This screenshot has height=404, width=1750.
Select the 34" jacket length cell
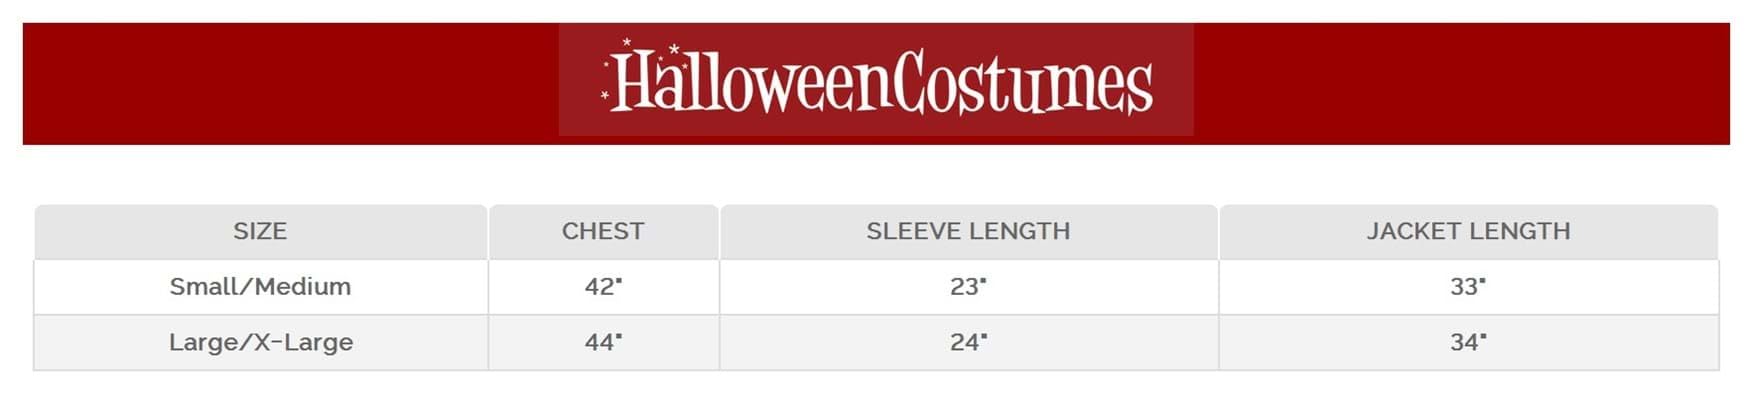(x=1468, y=342)
